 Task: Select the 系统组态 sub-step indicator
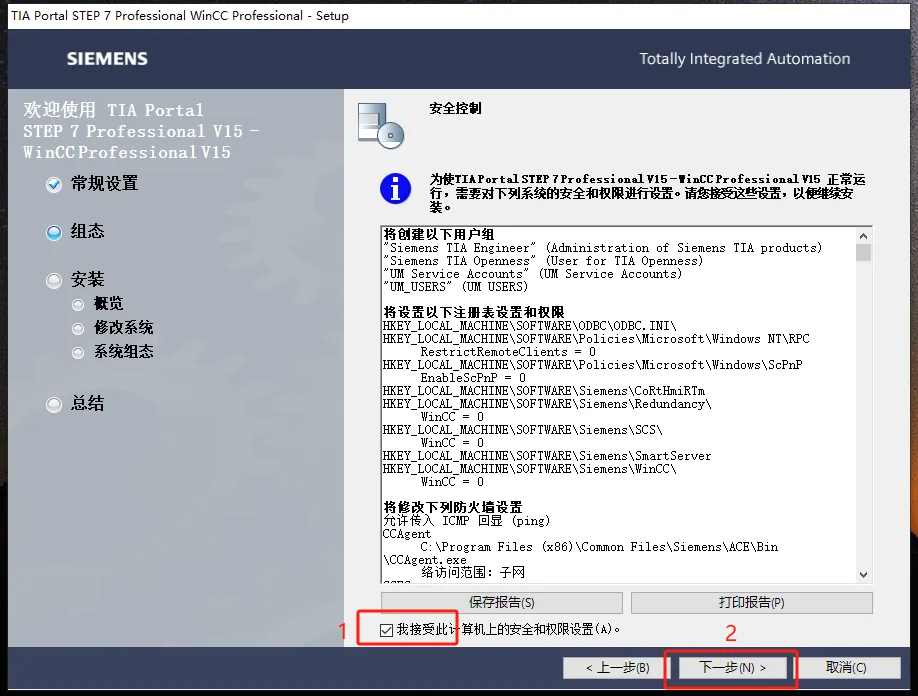coord(78,353)
